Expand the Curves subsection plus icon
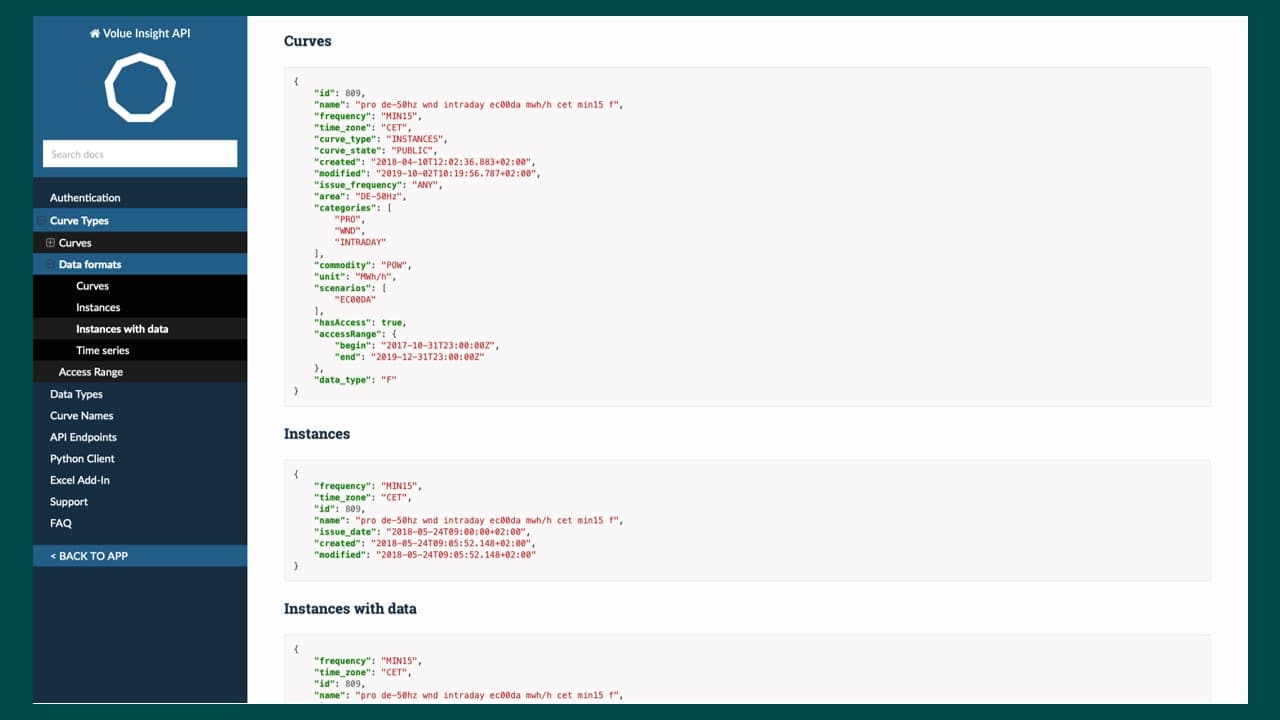This screenshot has width=1280, height=720. point(50,243)
